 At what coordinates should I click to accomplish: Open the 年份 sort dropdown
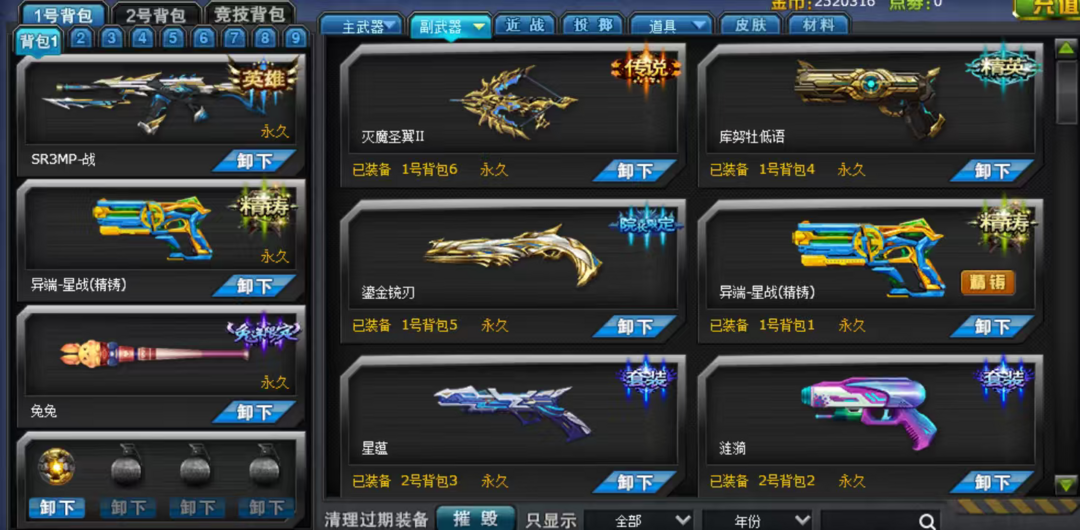(756, 520)
